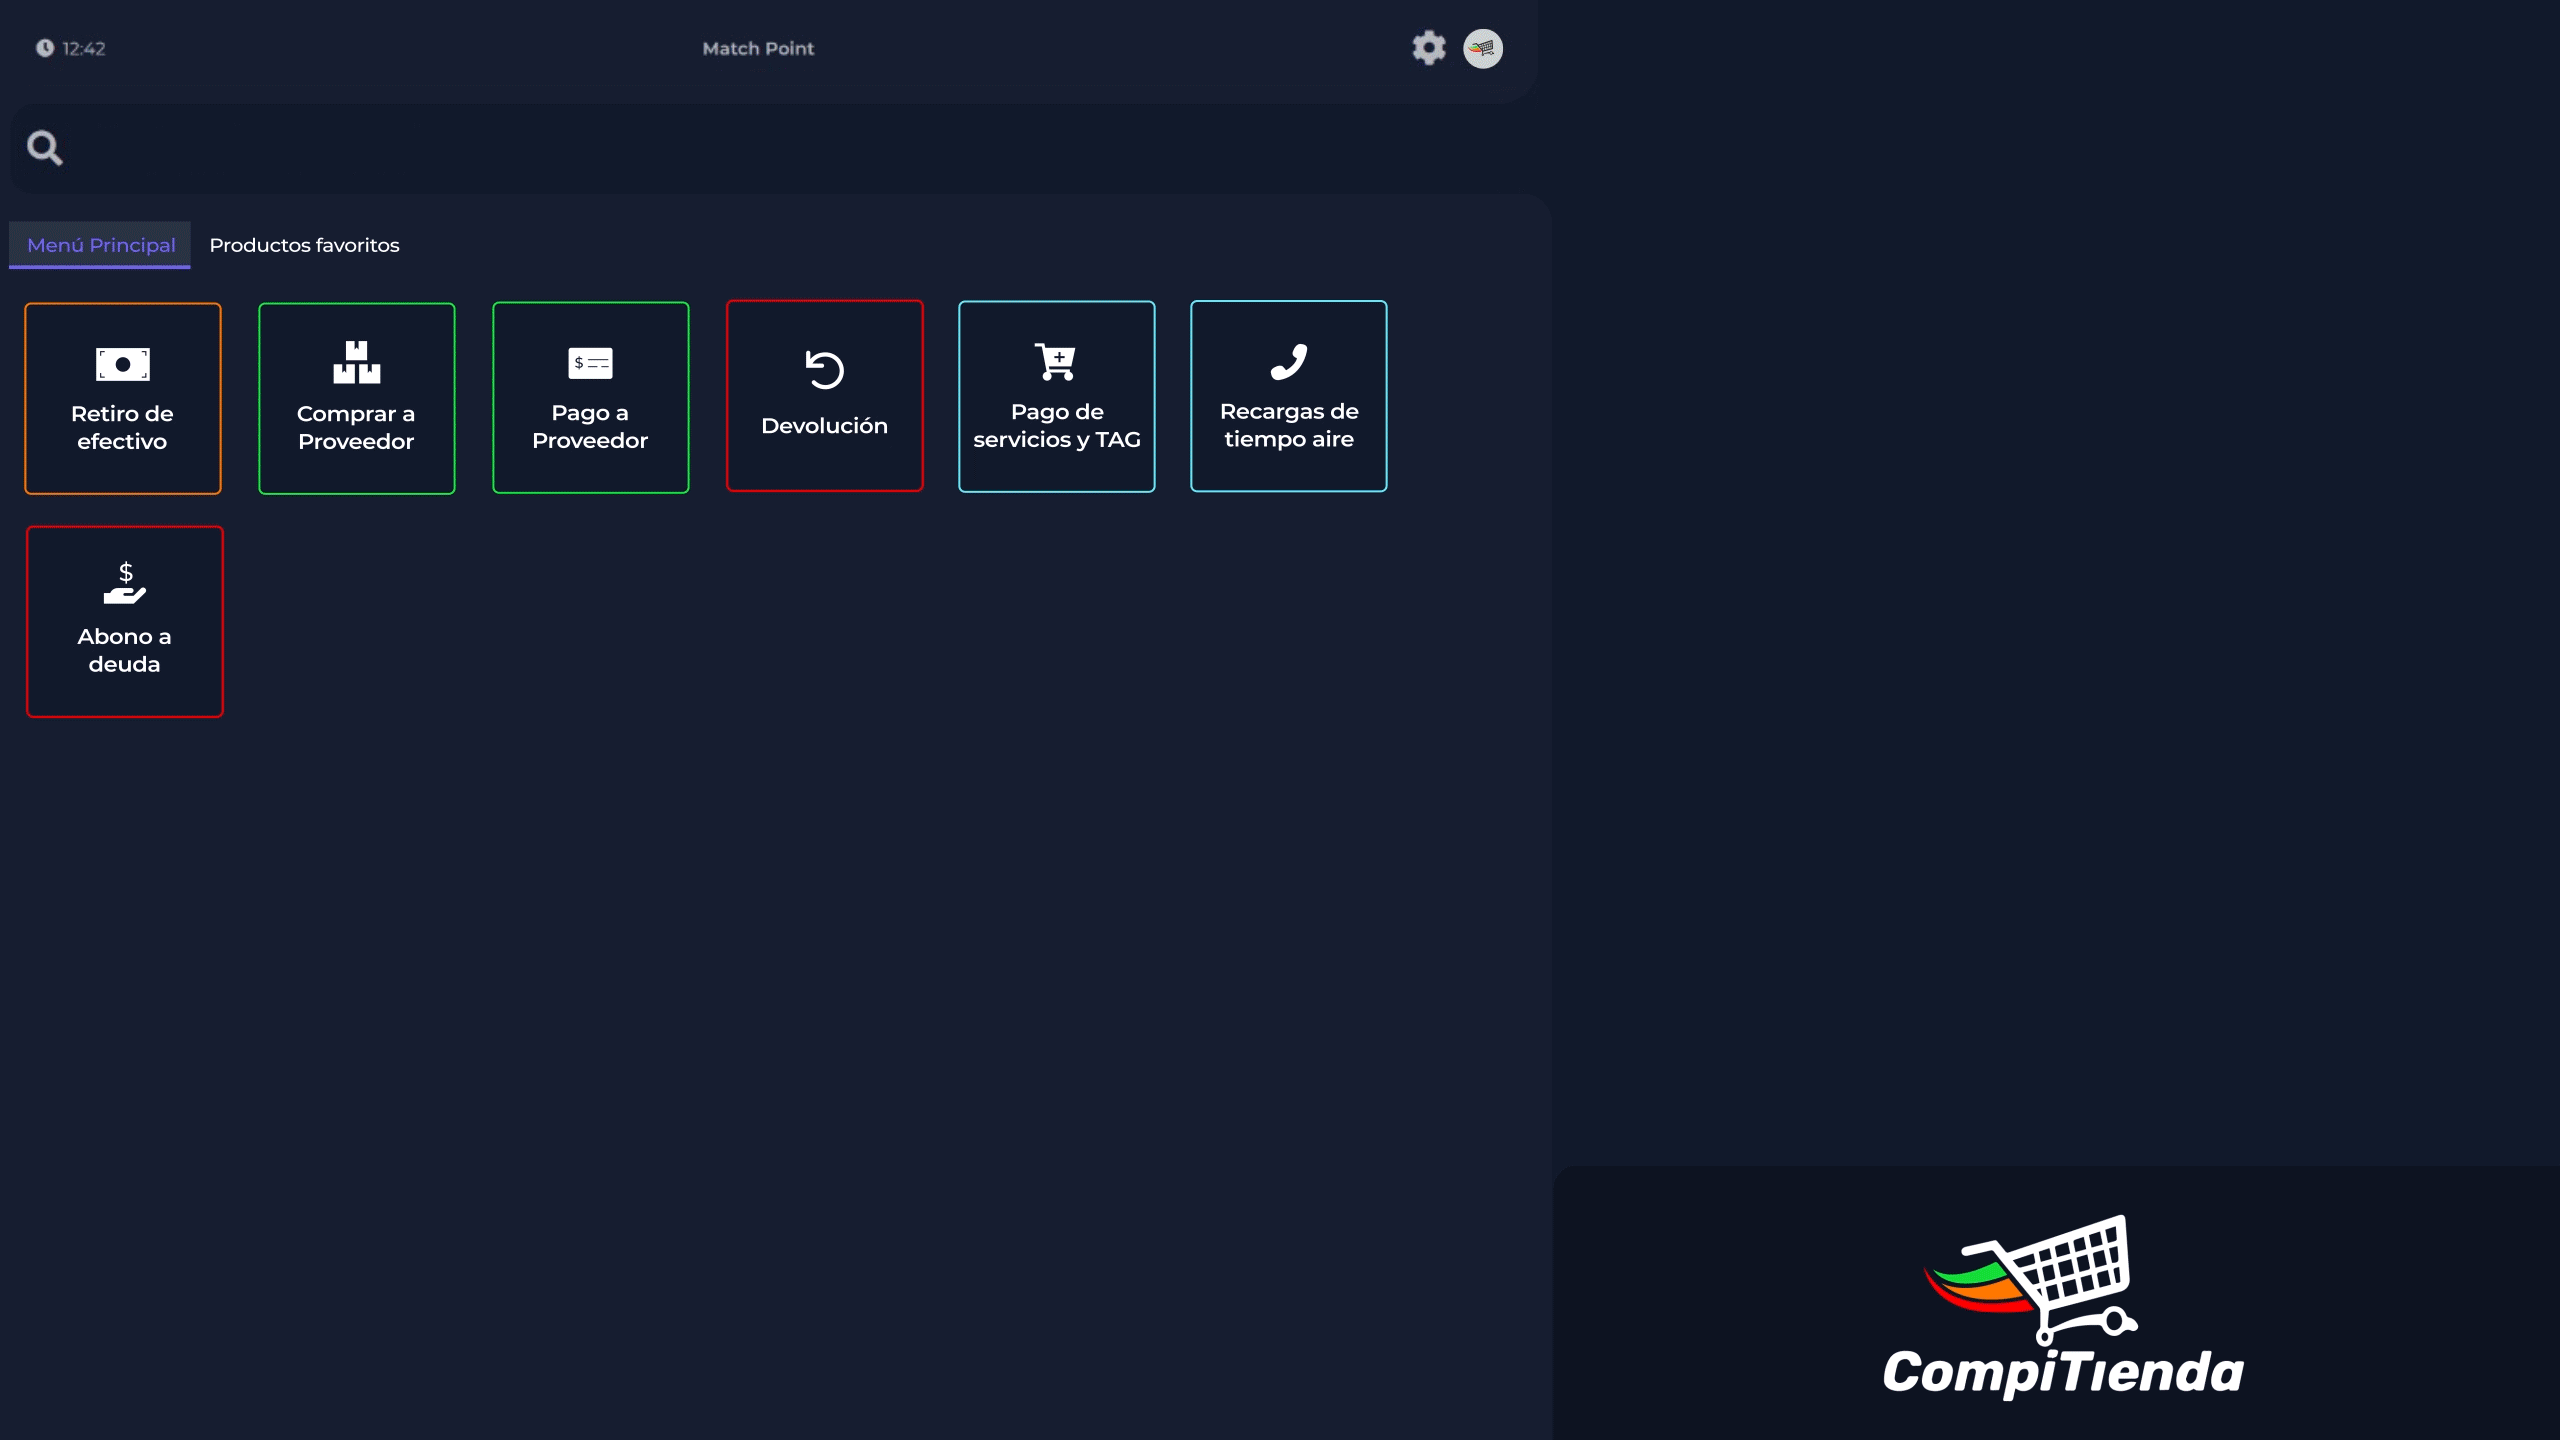The height and width of the screenshot is (1440, 2560).
Task: Open Retiro de efectivo option
Action: point(122,427)
